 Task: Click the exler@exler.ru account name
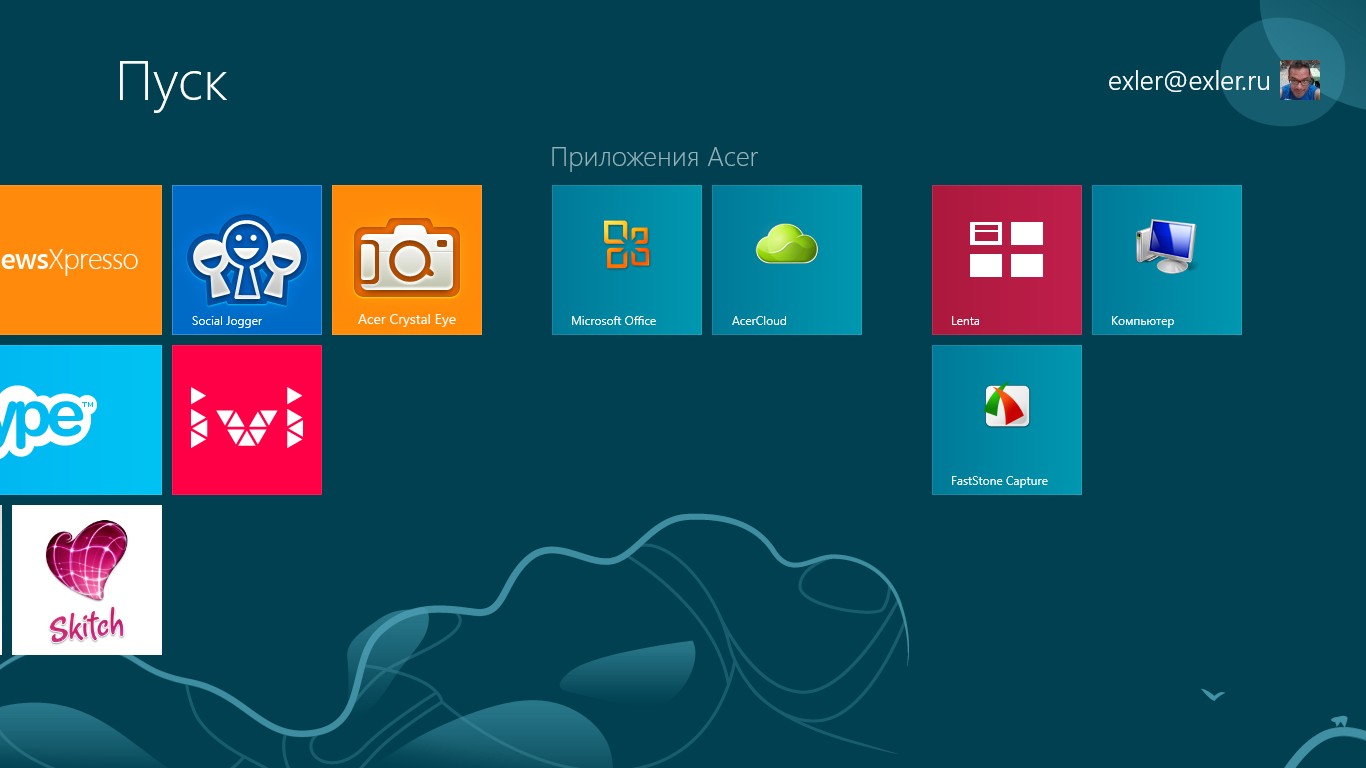[1188, 81]
